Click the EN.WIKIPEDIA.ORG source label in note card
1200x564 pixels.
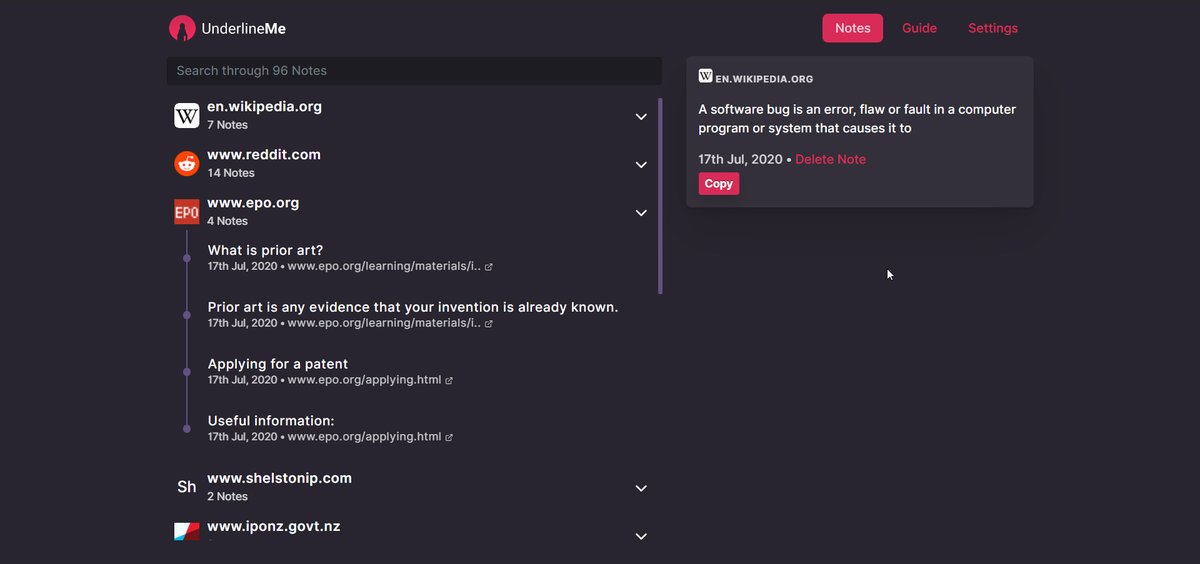pyautogui.click(x=764, y=78)
